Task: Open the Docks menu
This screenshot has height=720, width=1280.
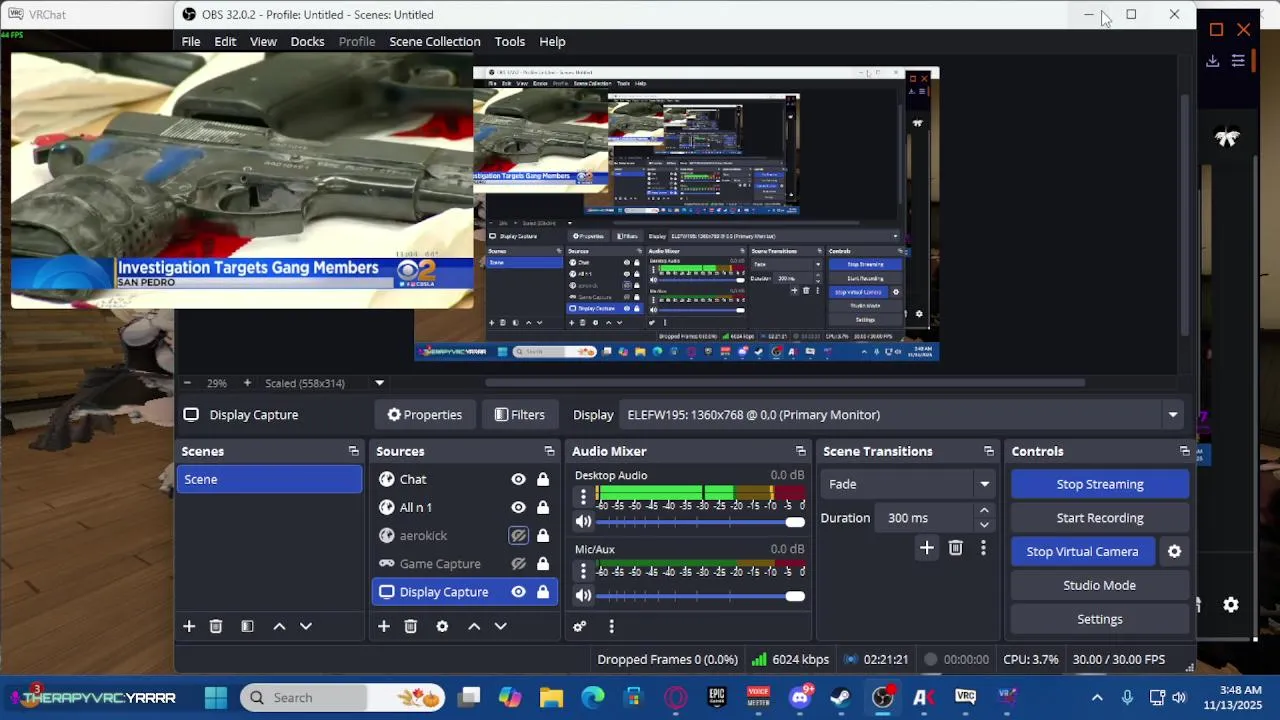Action: (x=307, y=41)
